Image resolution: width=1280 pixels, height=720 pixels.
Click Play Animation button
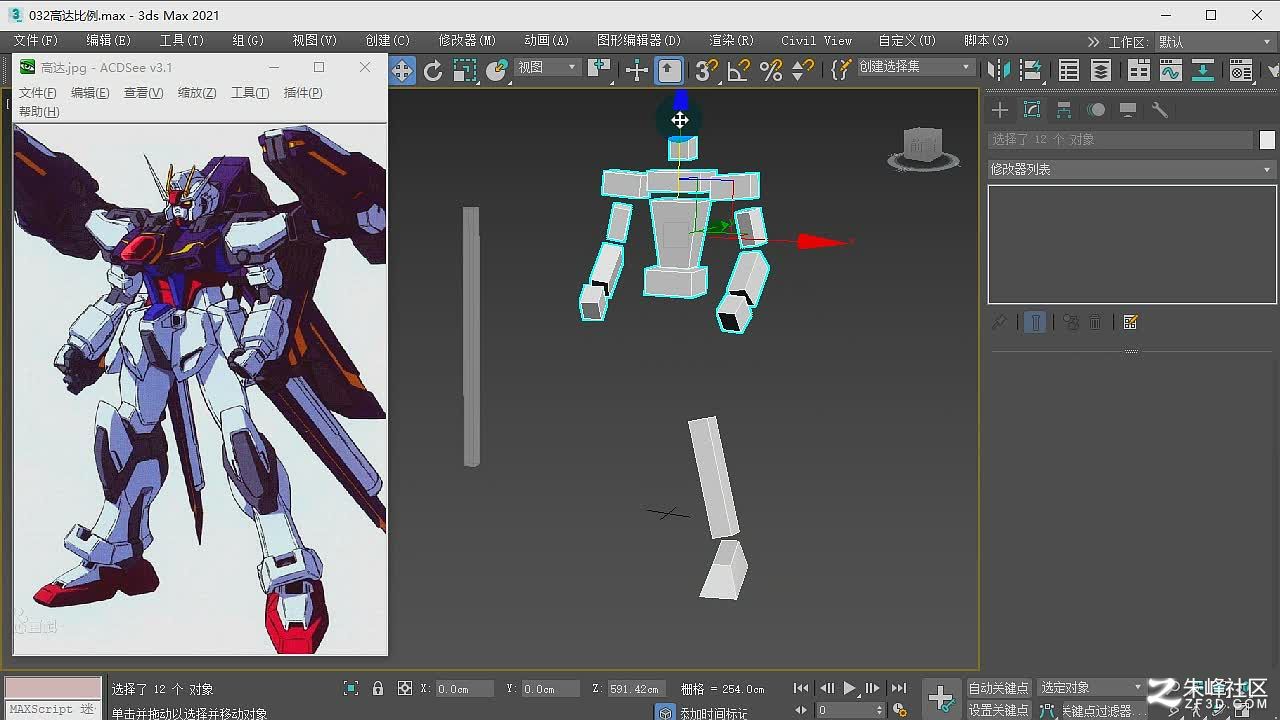point(850,688)
